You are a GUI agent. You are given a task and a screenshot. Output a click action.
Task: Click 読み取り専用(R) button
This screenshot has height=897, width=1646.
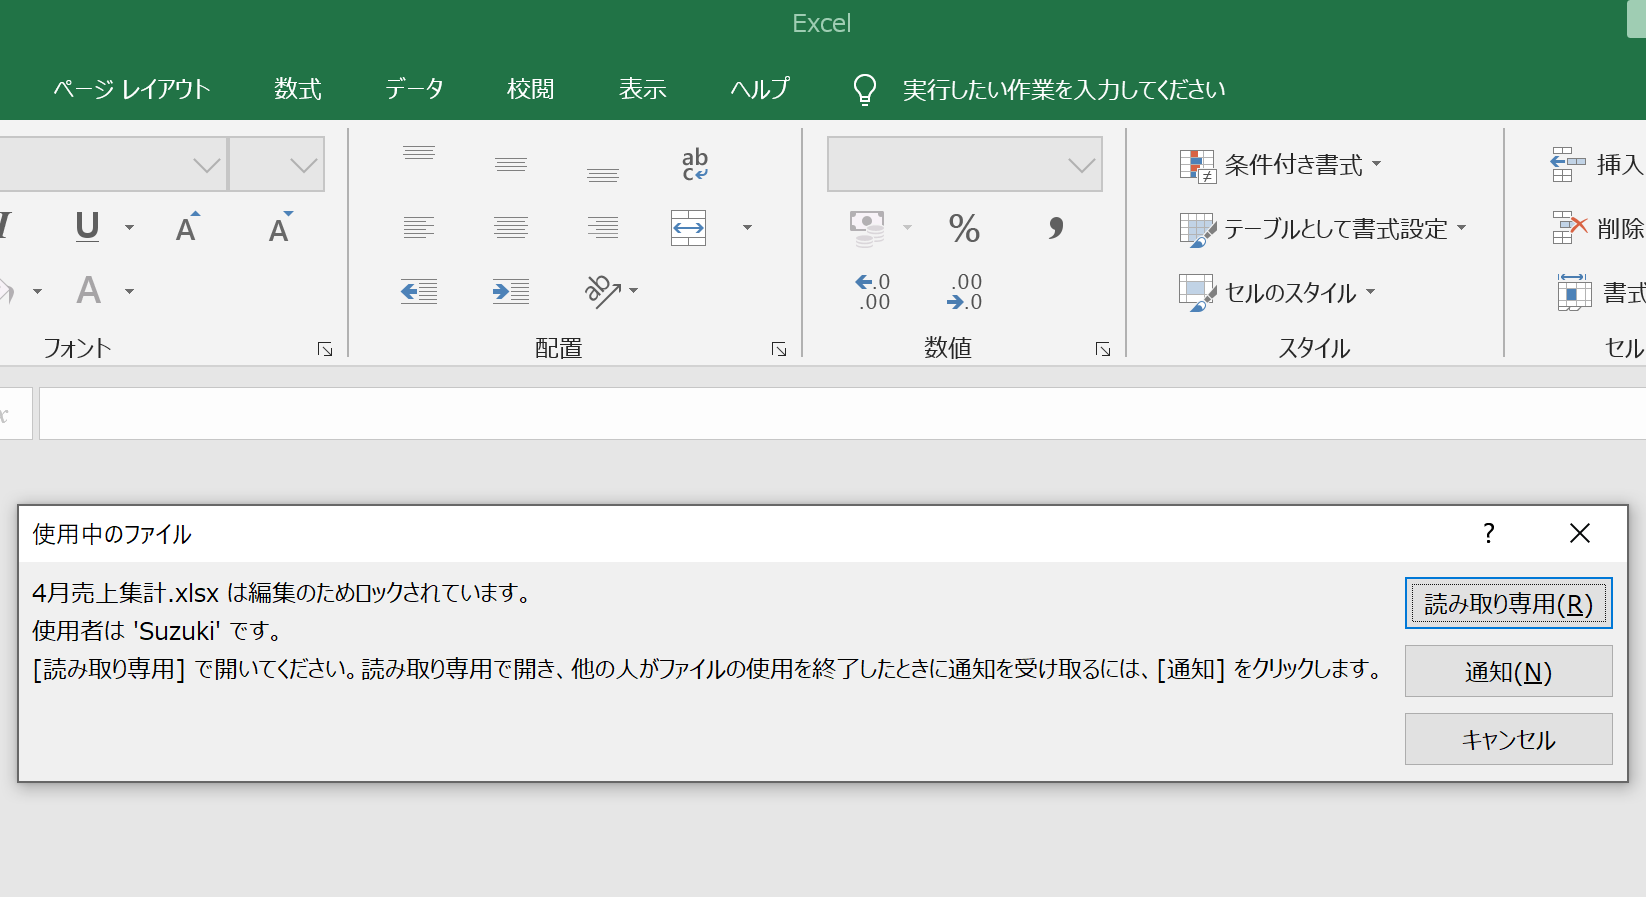point(1508,604)
